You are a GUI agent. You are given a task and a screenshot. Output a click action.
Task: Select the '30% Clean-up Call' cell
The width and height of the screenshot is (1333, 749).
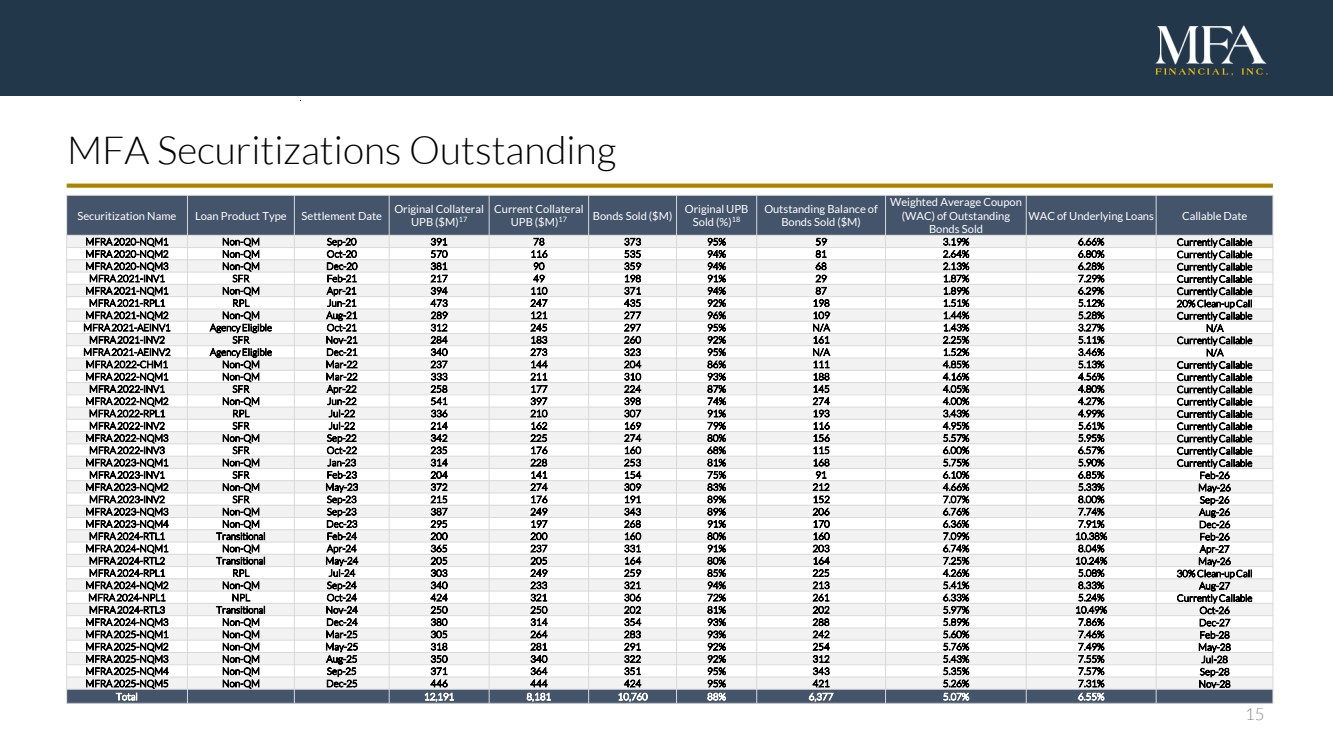(1214, 573)
